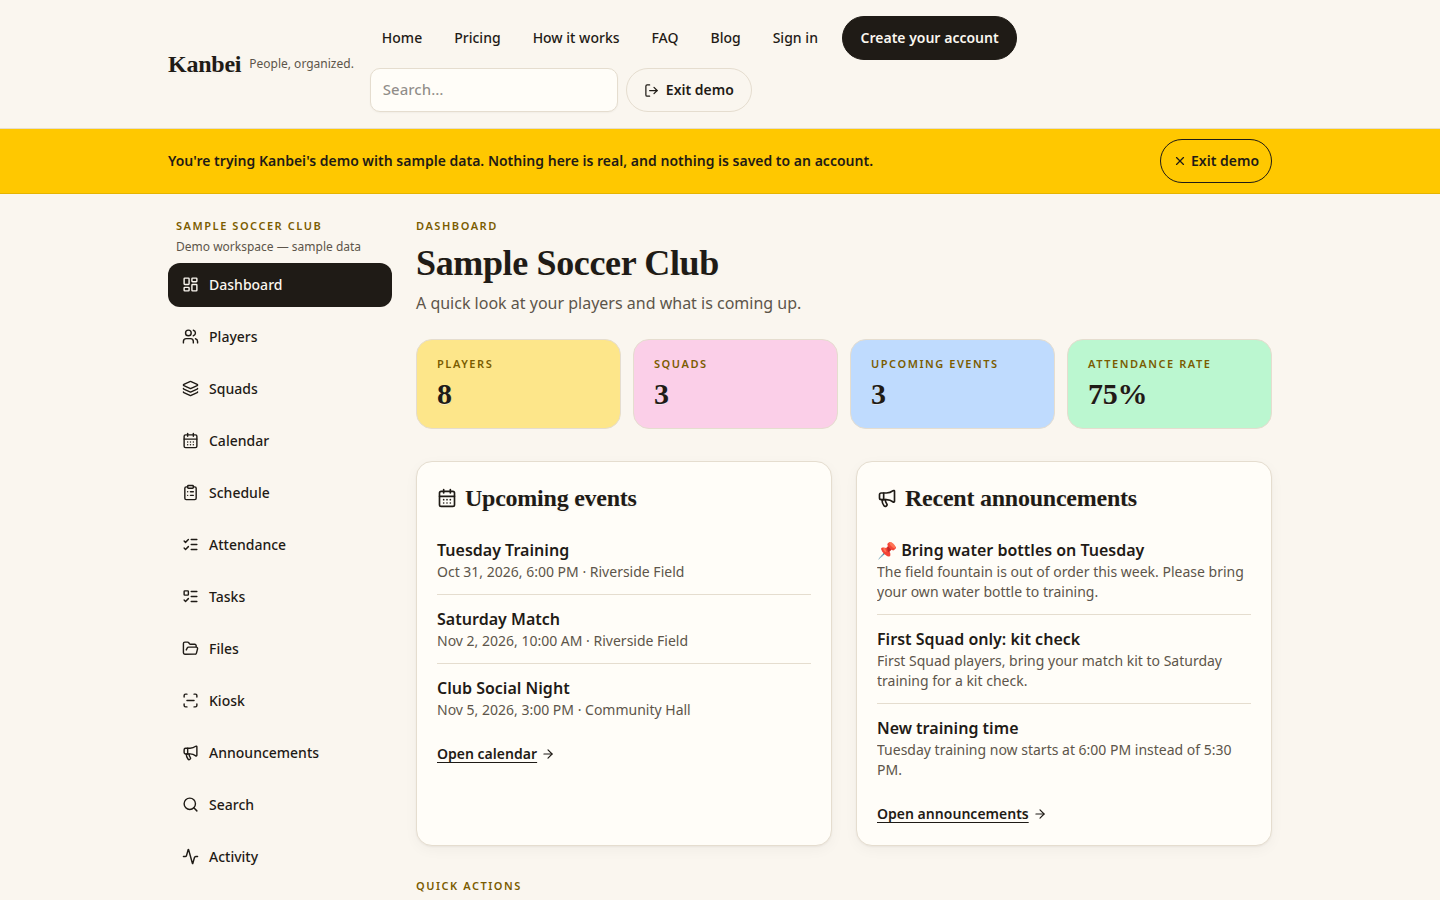Click the Club Social Night event title

coord(503,688)
